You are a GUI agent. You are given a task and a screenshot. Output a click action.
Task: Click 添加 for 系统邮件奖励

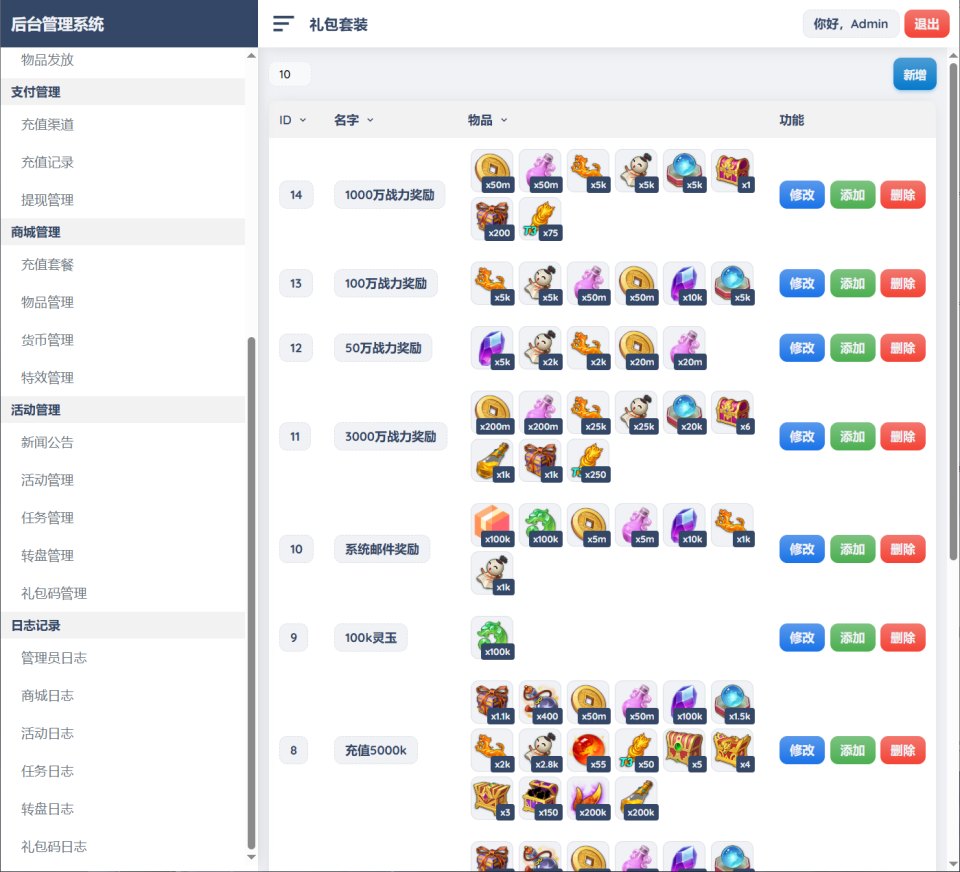(x=852, y=549)
